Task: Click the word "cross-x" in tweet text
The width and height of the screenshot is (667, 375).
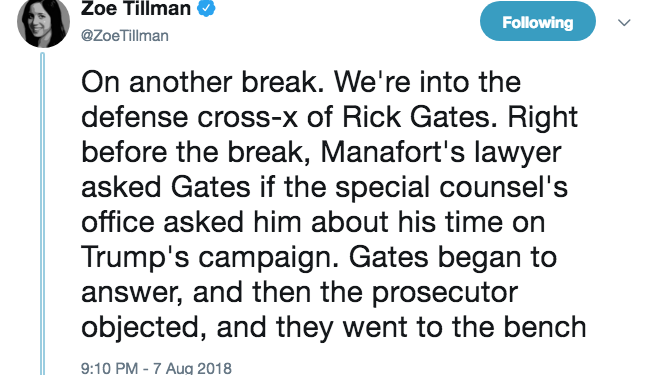Action: [247, 118]
